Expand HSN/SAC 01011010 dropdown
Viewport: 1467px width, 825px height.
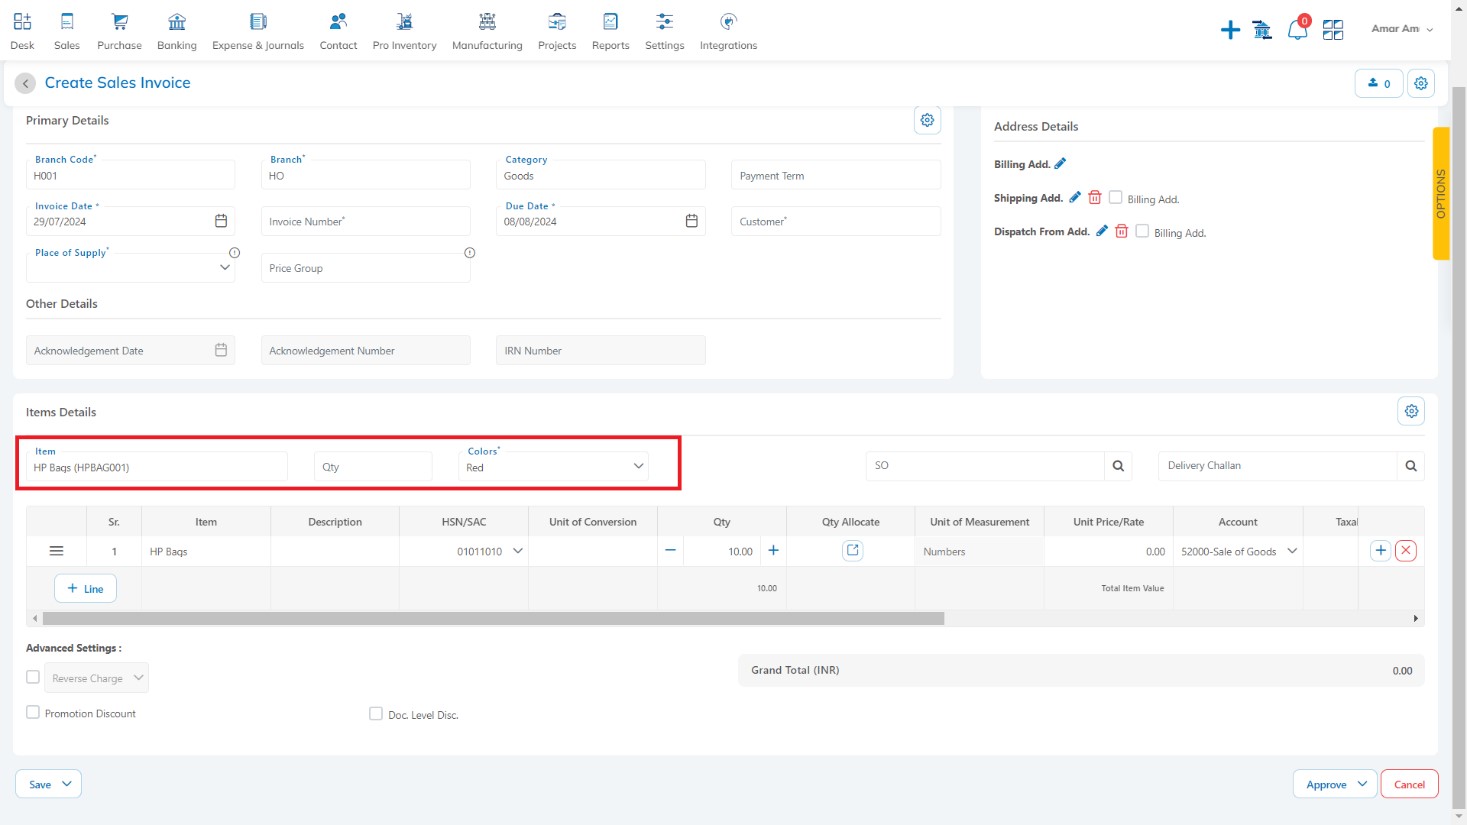518,551
